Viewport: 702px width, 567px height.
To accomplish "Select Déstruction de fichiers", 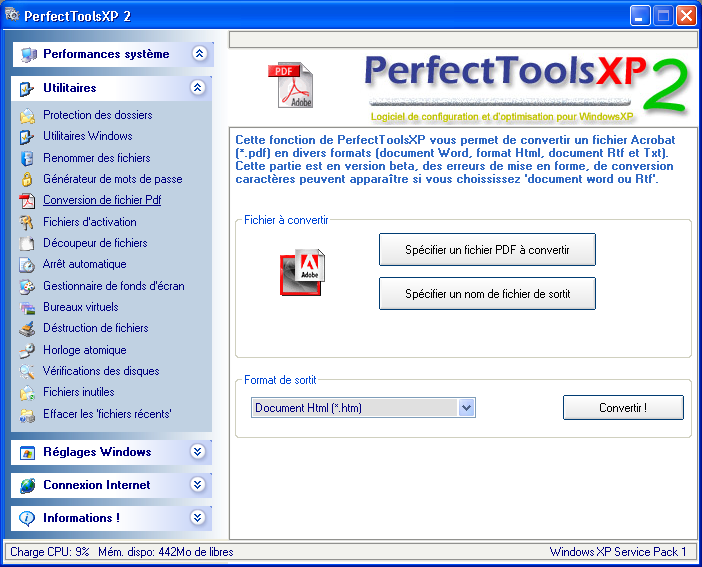I will point(96,328).
